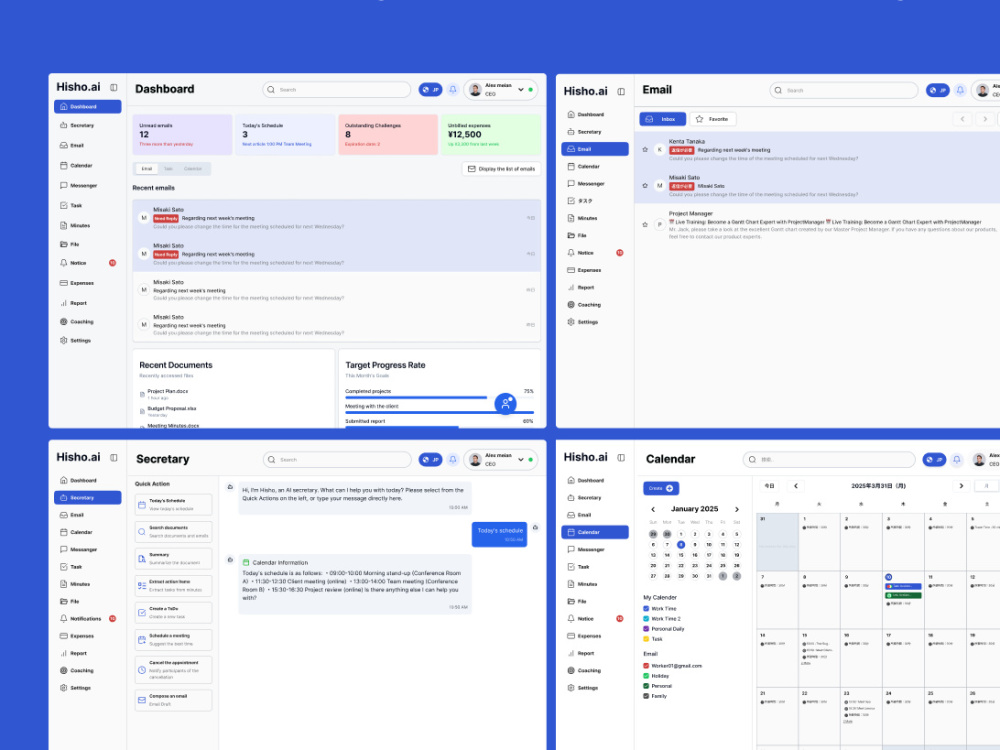The image size is (1000, 750).
Task: Click Schedule a meeting in Quick Action
Action: coord(173,640)
